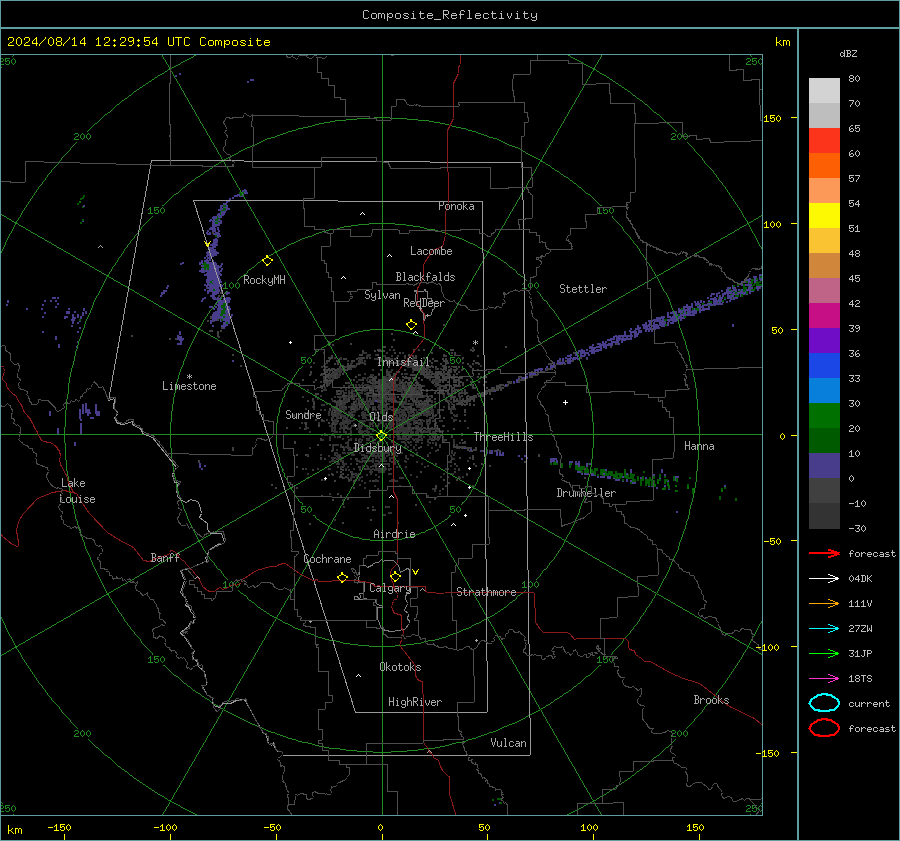Click the ThreeHills label
Screen dimensions: 900x841
[x=503, y=437]
